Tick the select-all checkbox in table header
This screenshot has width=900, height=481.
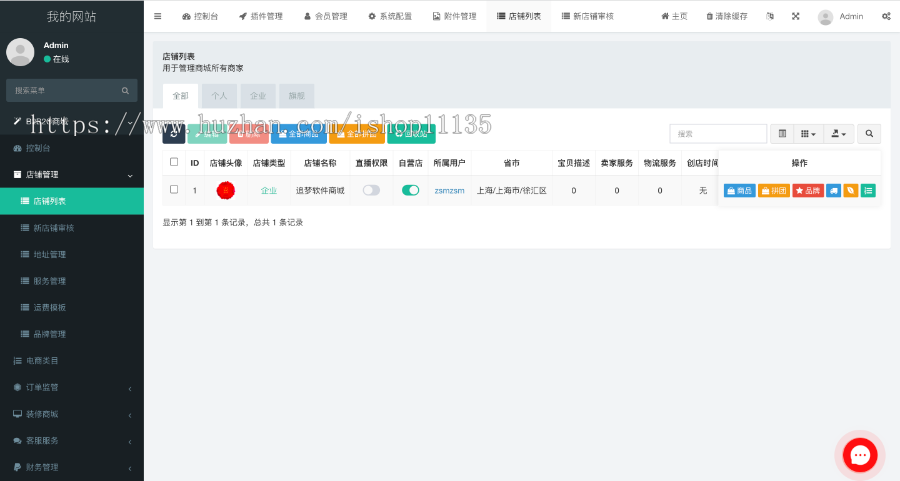[x=174, y=162]
